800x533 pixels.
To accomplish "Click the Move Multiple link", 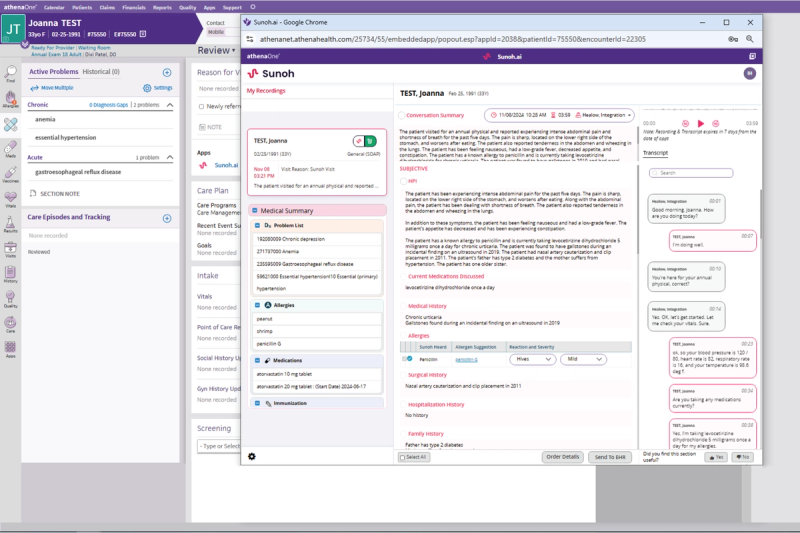I will pos(52,88).
